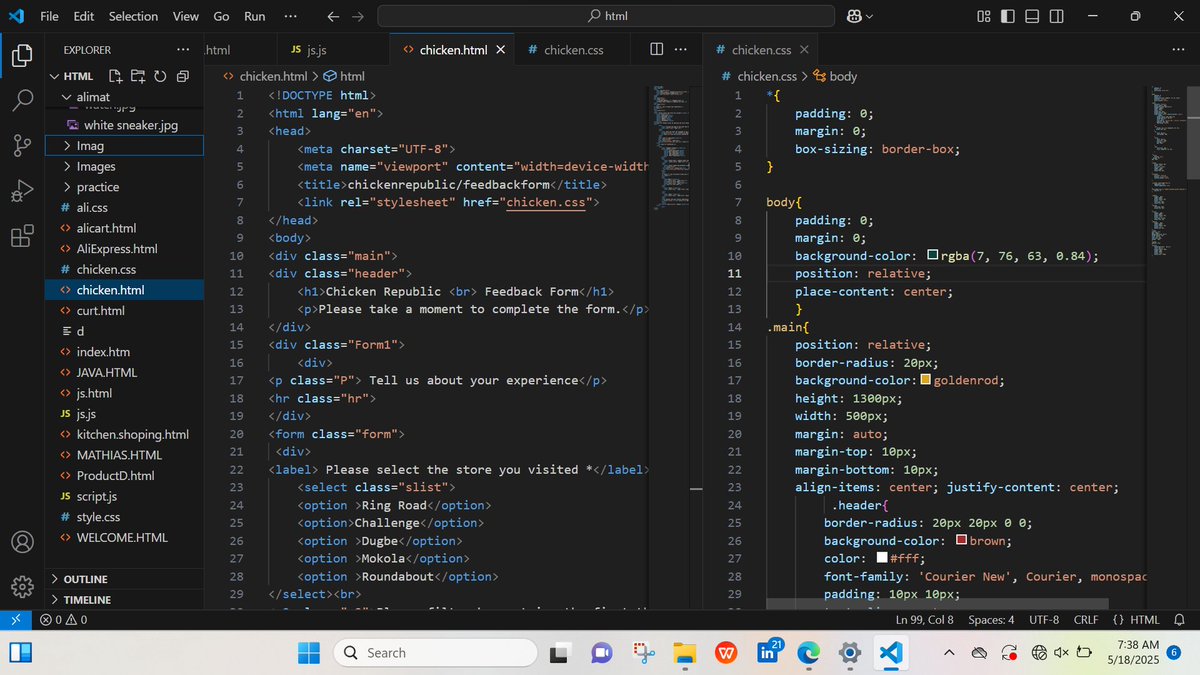This screenshot has height=675, width=1200.
Task: Open Microsoft Edge from the taskbar
Action: 808,653
